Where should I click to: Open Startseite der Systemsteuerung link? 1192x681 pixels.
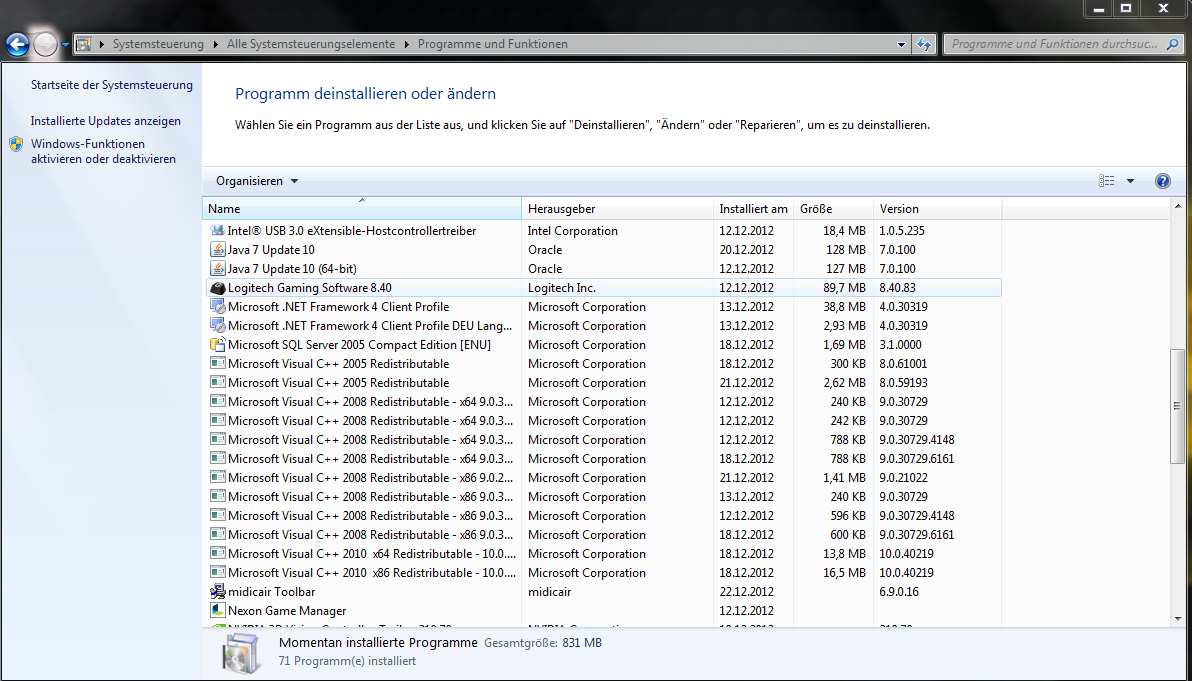[x=112, y=85]
